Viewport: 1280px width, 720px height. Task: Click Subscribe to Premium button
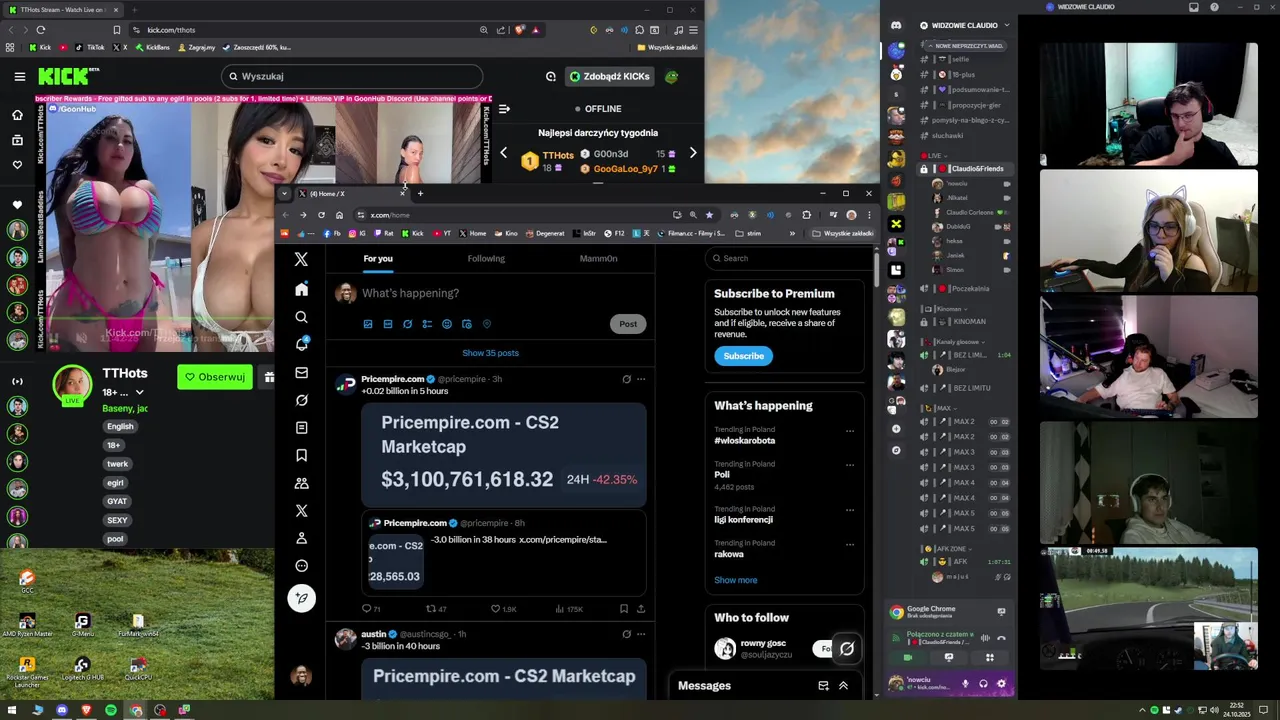point(743,356)
